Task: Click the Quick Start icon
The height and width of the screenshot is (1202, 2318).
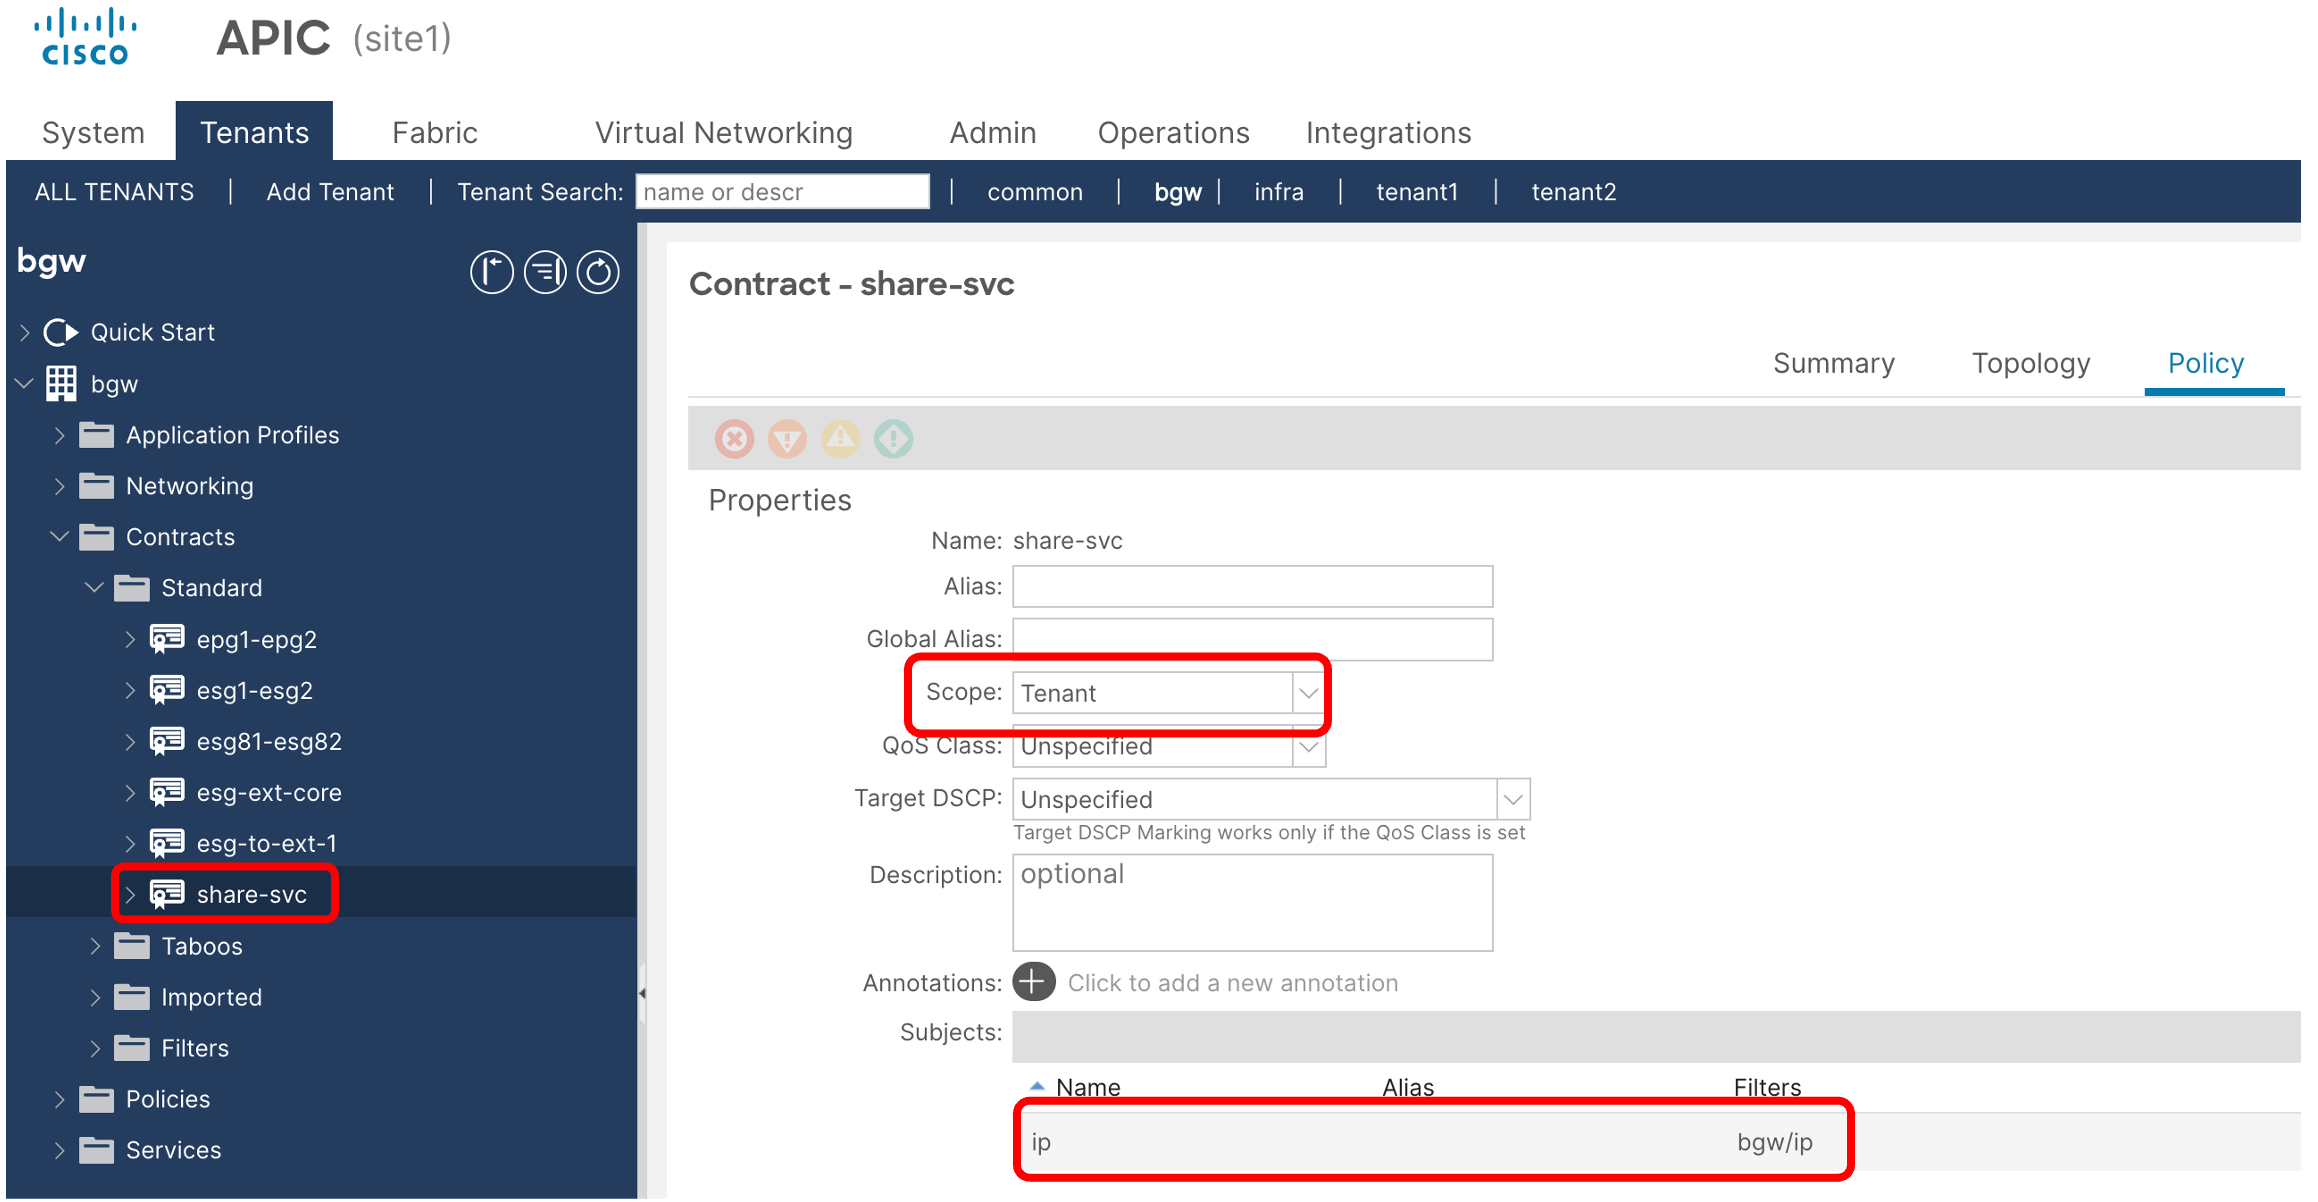Action: [x=61, y=332]
